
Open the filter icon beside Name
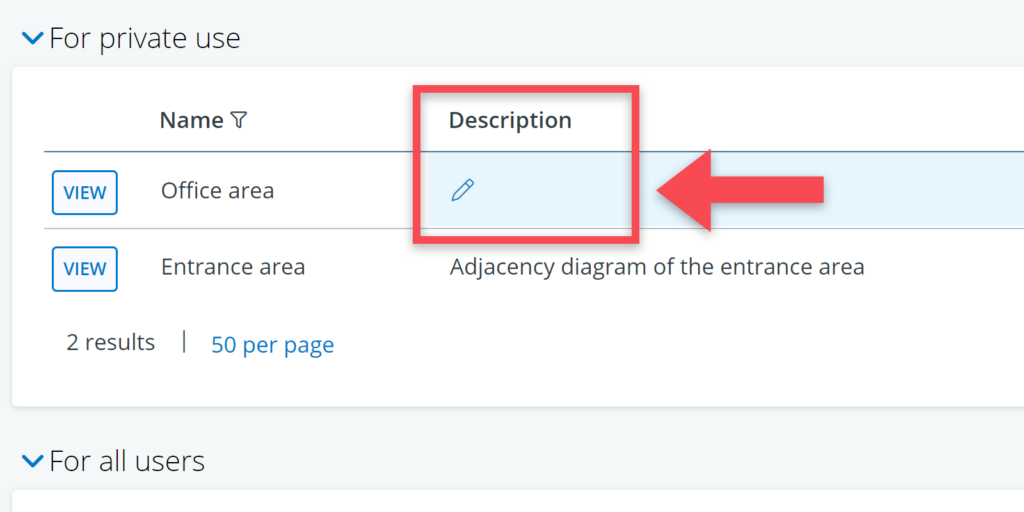[x=238, y=121]
